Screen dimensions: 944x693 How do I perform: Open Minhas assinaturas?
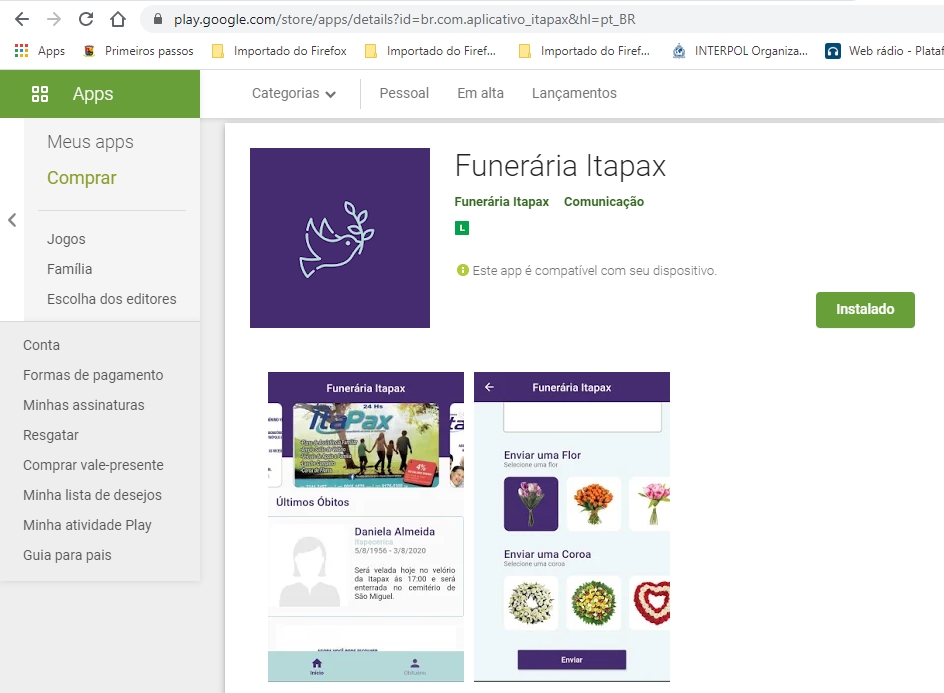(84, 405)
